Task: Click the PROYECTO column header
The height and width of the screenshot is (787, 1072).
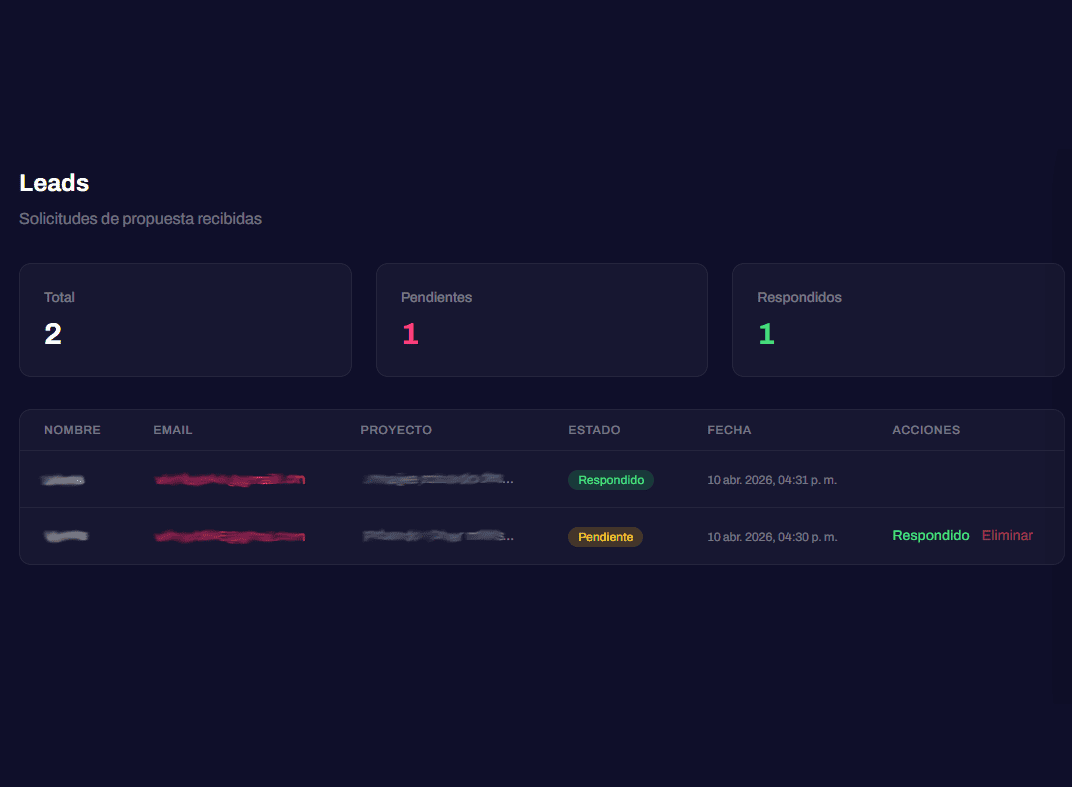Action: (396, 430)
